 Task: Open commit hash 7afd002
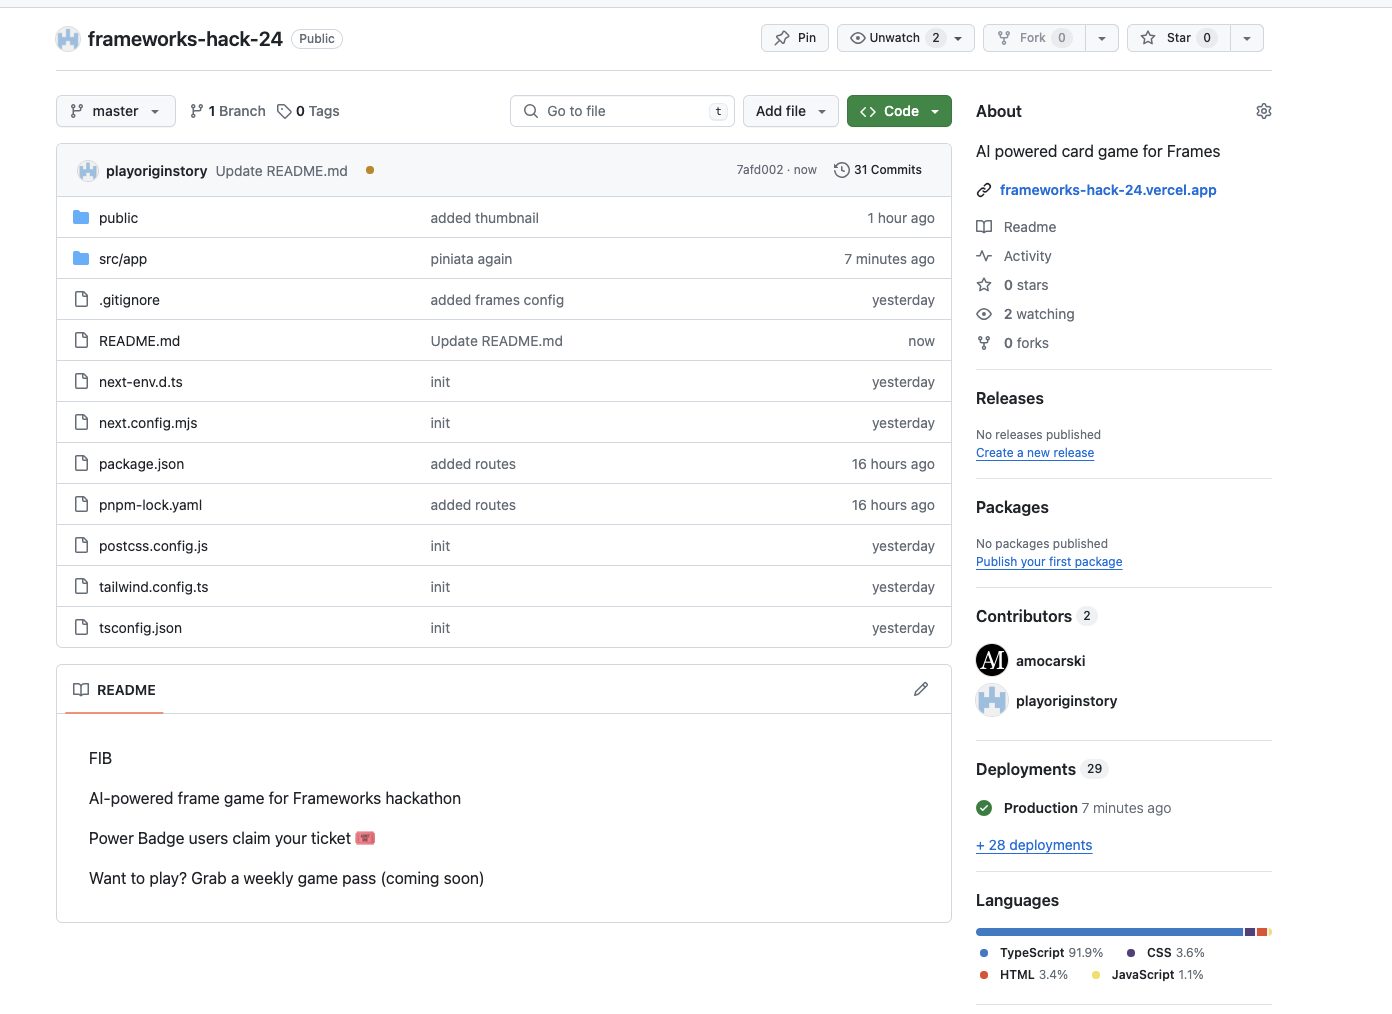pyautogui.click(x=760, y=170)
